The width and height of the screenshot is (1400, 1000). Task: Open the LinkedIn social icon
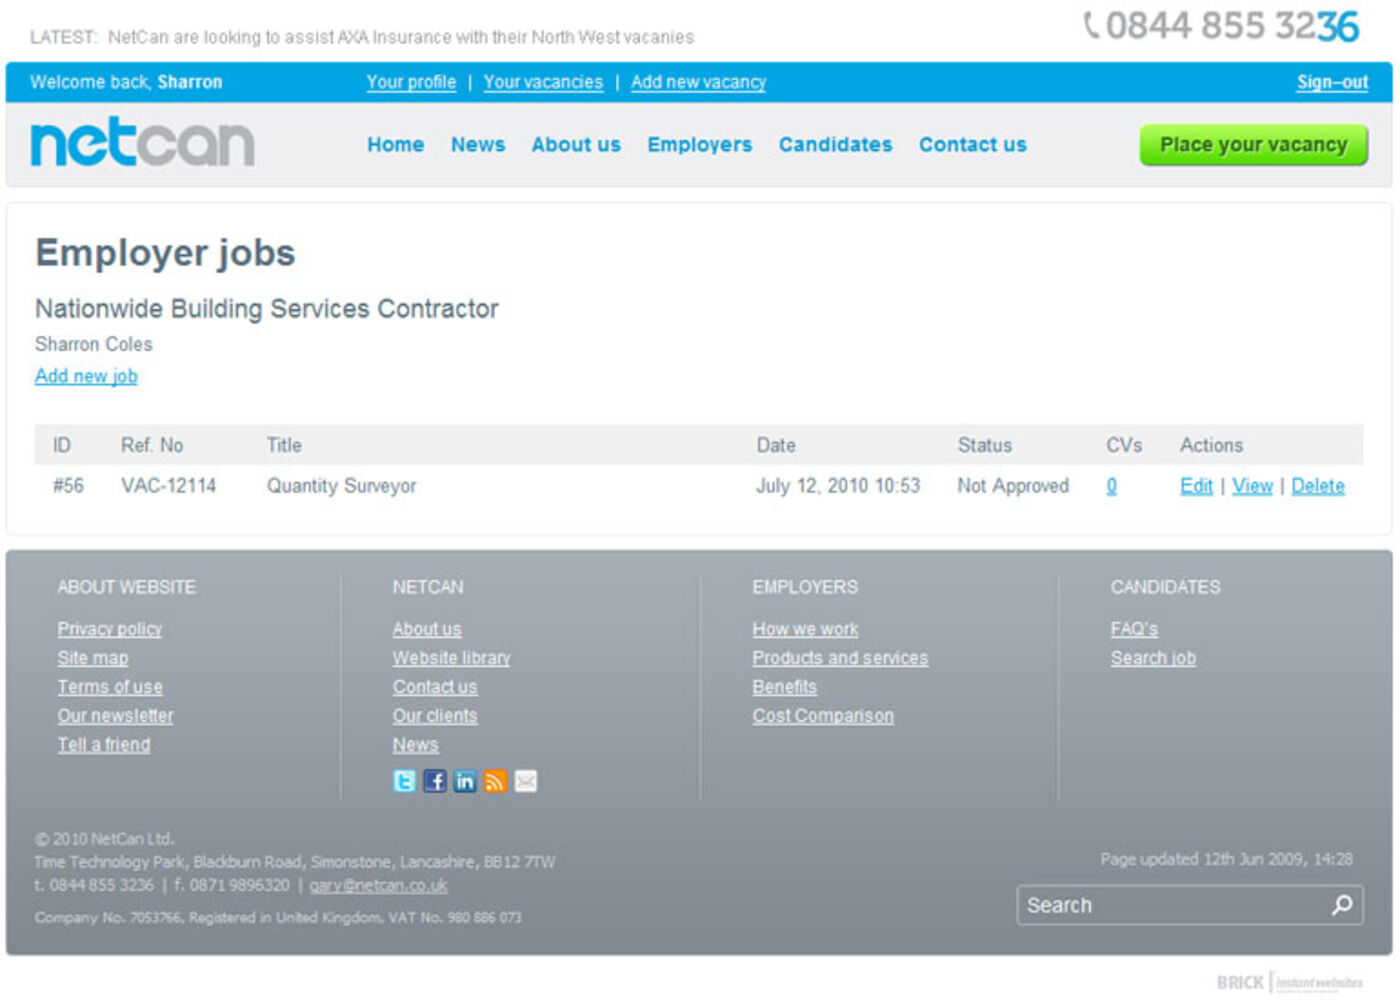pos(465,781)
